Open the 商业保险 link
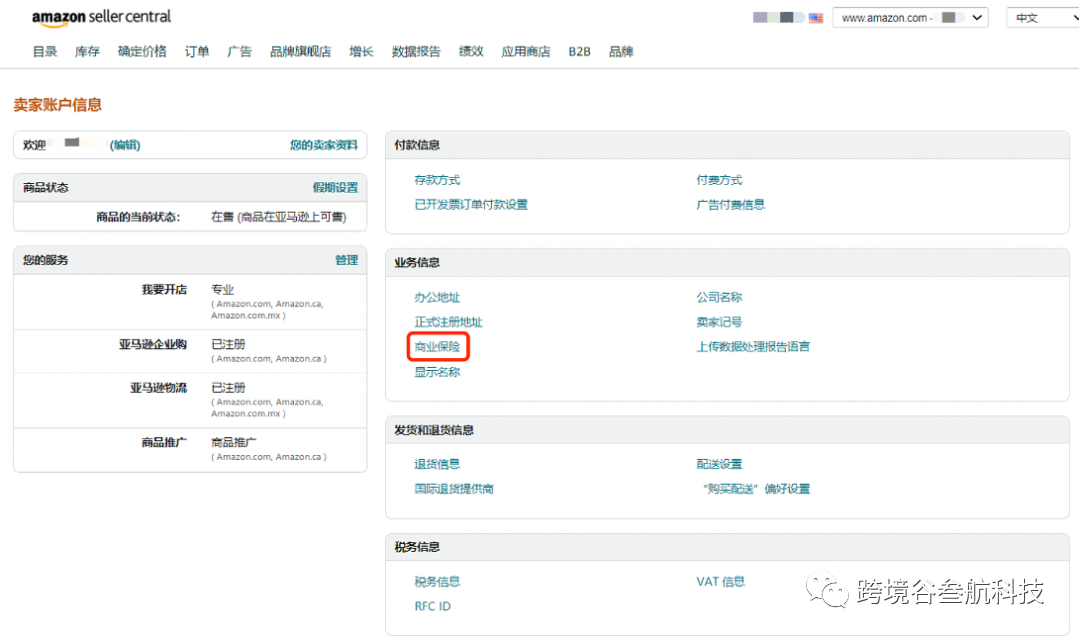1080x640 pixels. 437,346
